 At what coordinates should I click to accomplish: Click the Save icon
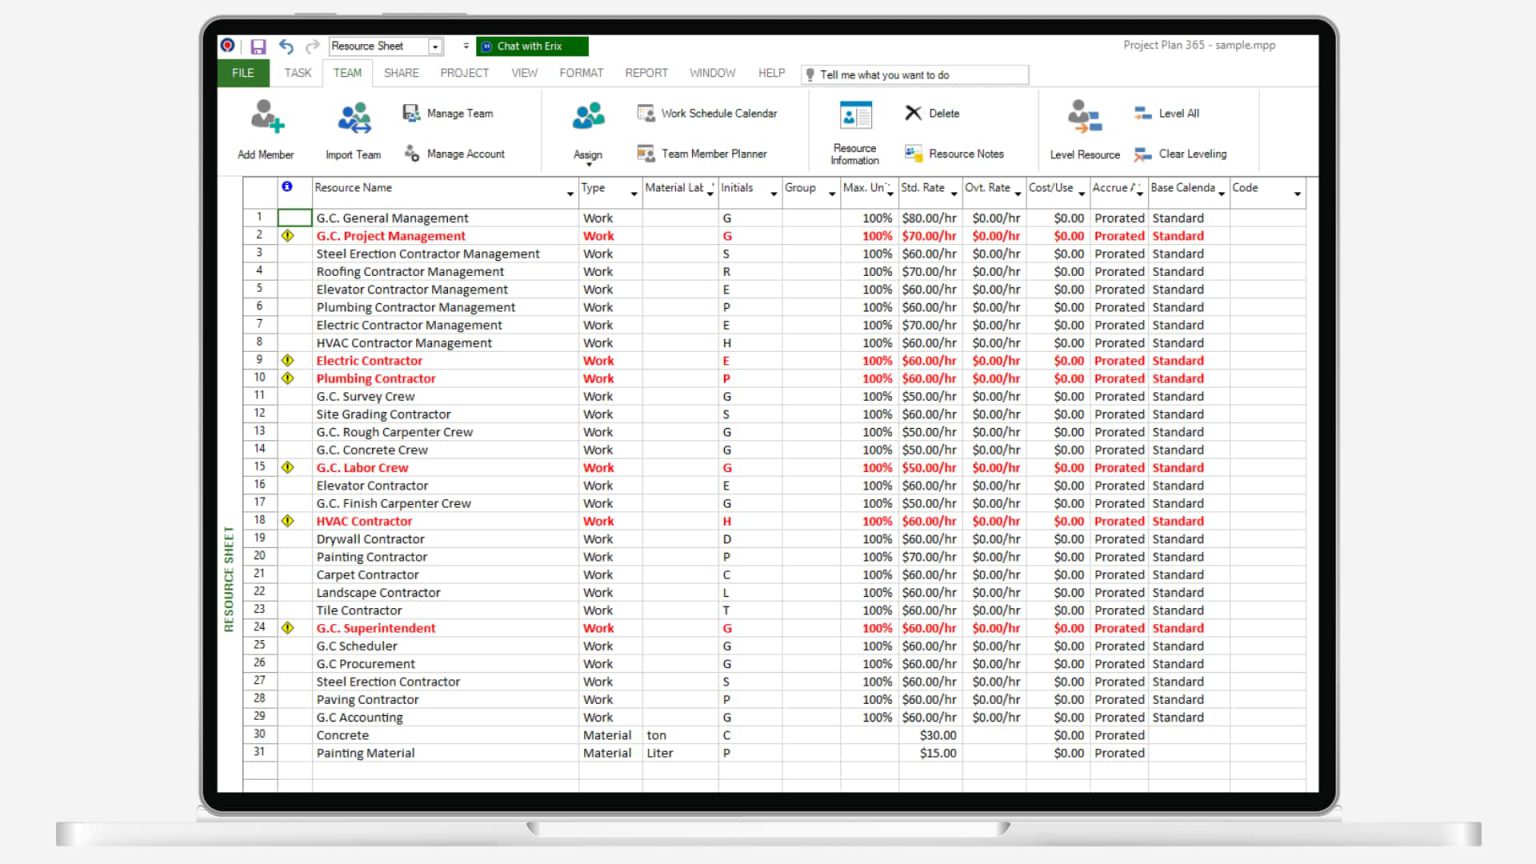258,46
